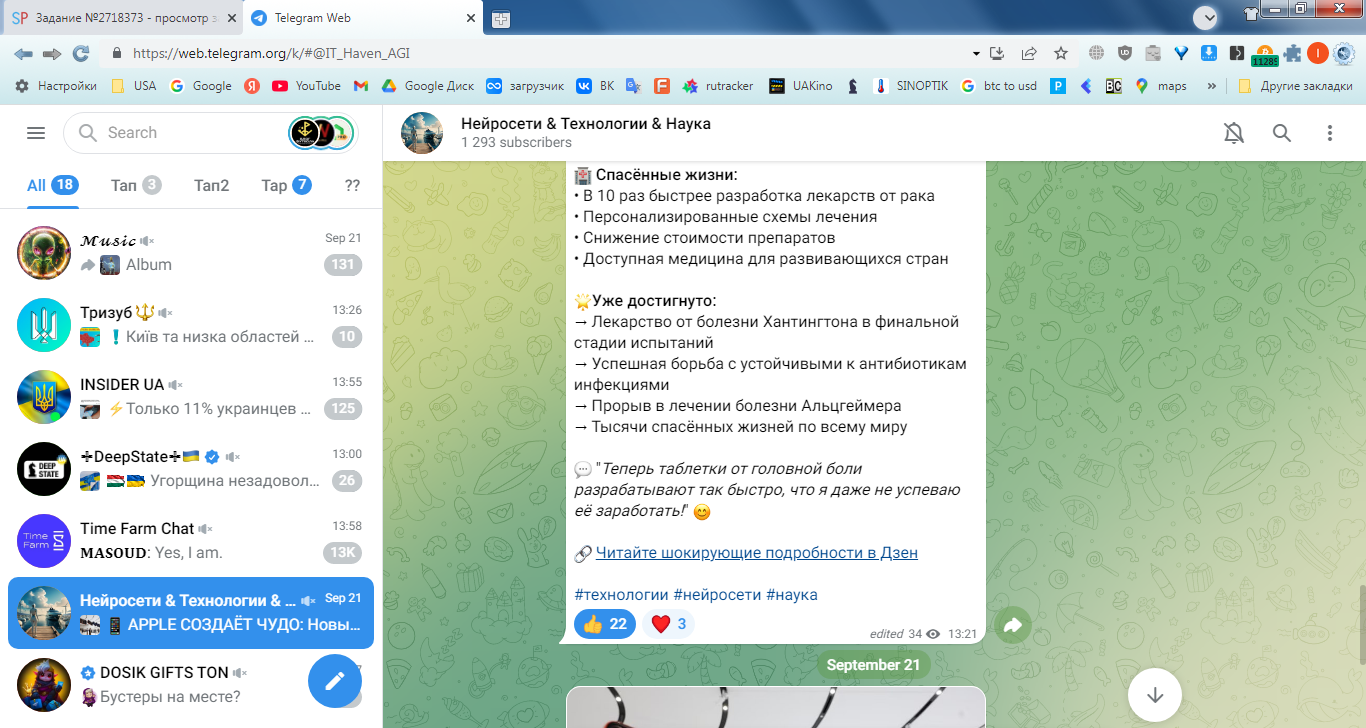This screenshot has width=1366, height=728.
Task: Click the address bar URL
Action: coord(271,54)
